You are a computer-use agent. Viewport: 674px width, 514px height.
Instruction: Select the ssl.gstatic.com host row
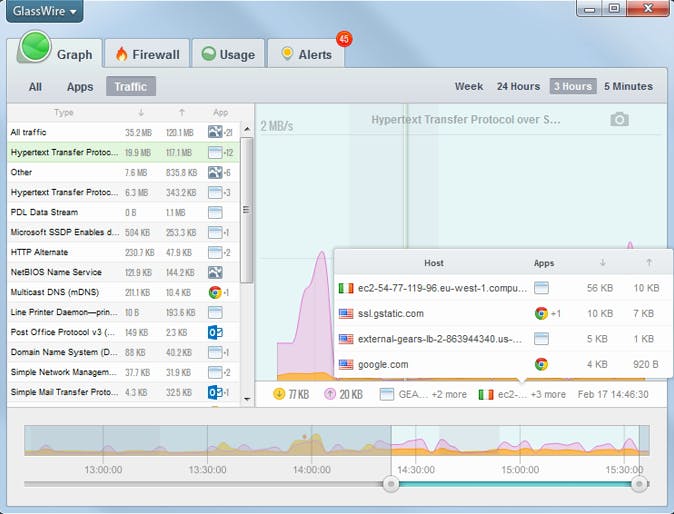pyautogui.click(x=503, y=313)
